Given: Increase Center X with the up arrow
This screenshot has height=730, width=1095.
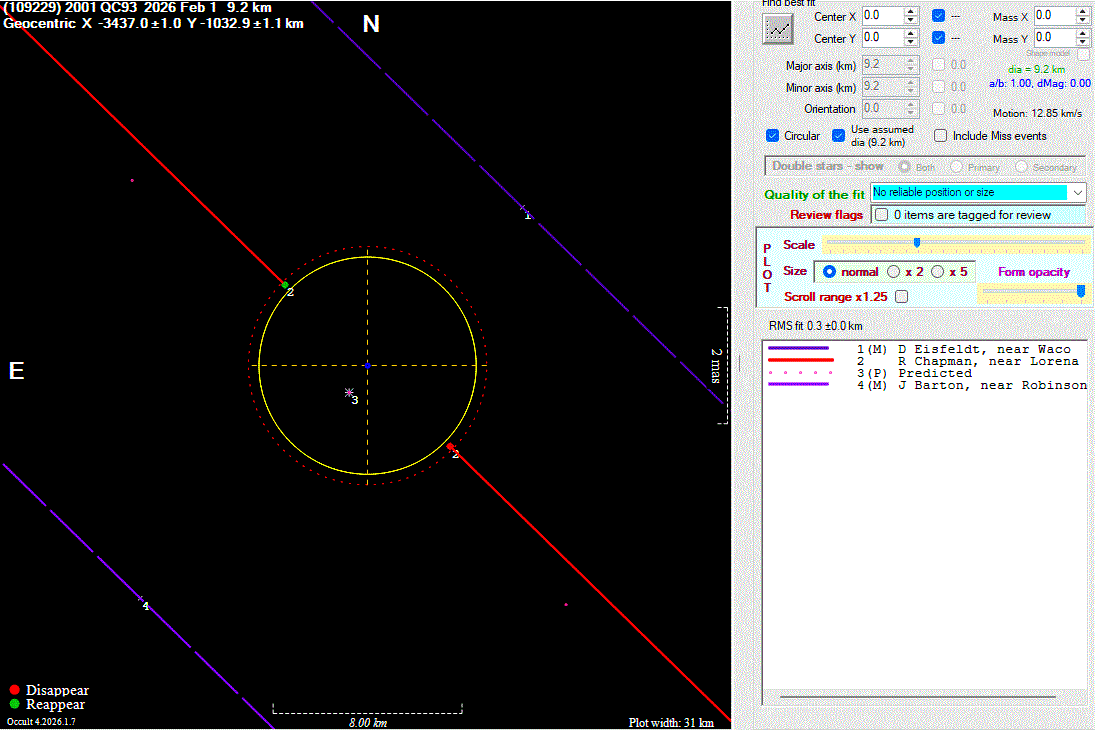Looking at the screenshot, I should click(x=911, y=12).
